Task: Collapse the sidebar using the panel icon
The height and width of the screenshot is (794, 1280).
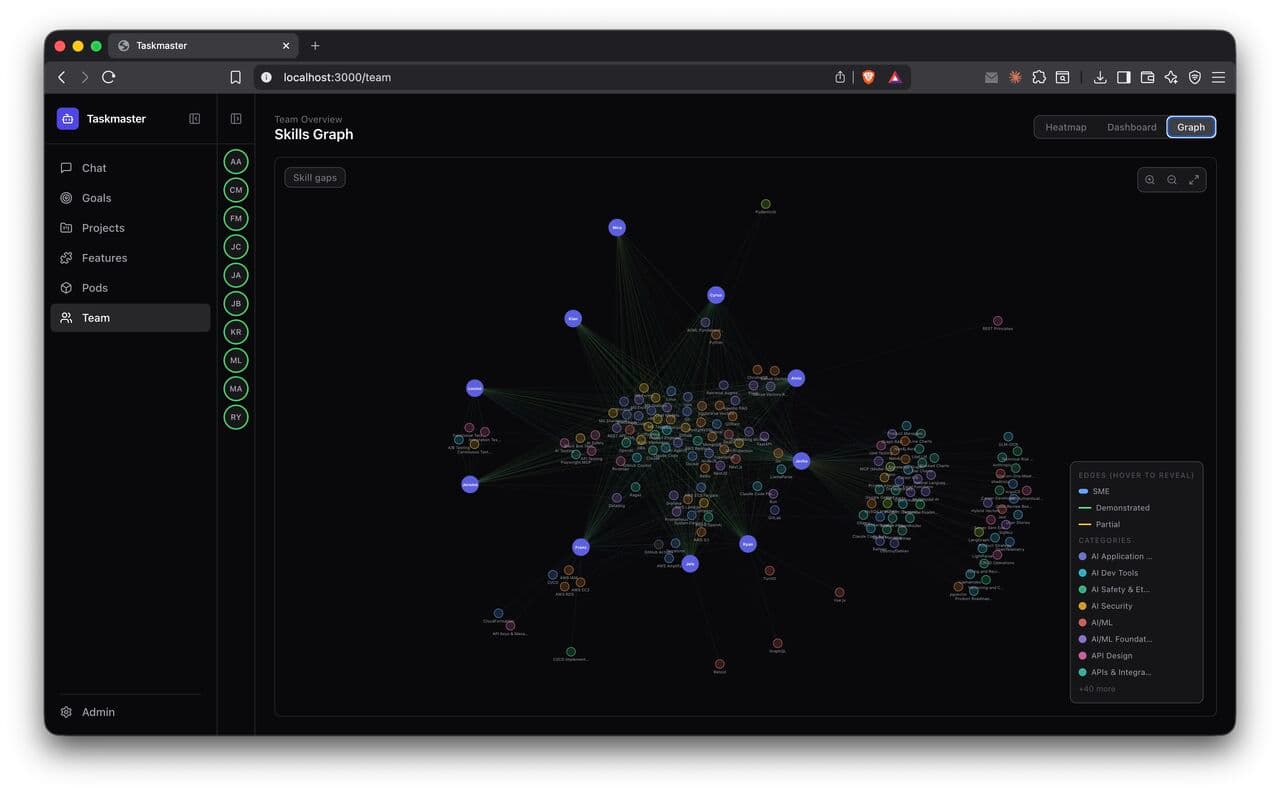Action: 194,118
